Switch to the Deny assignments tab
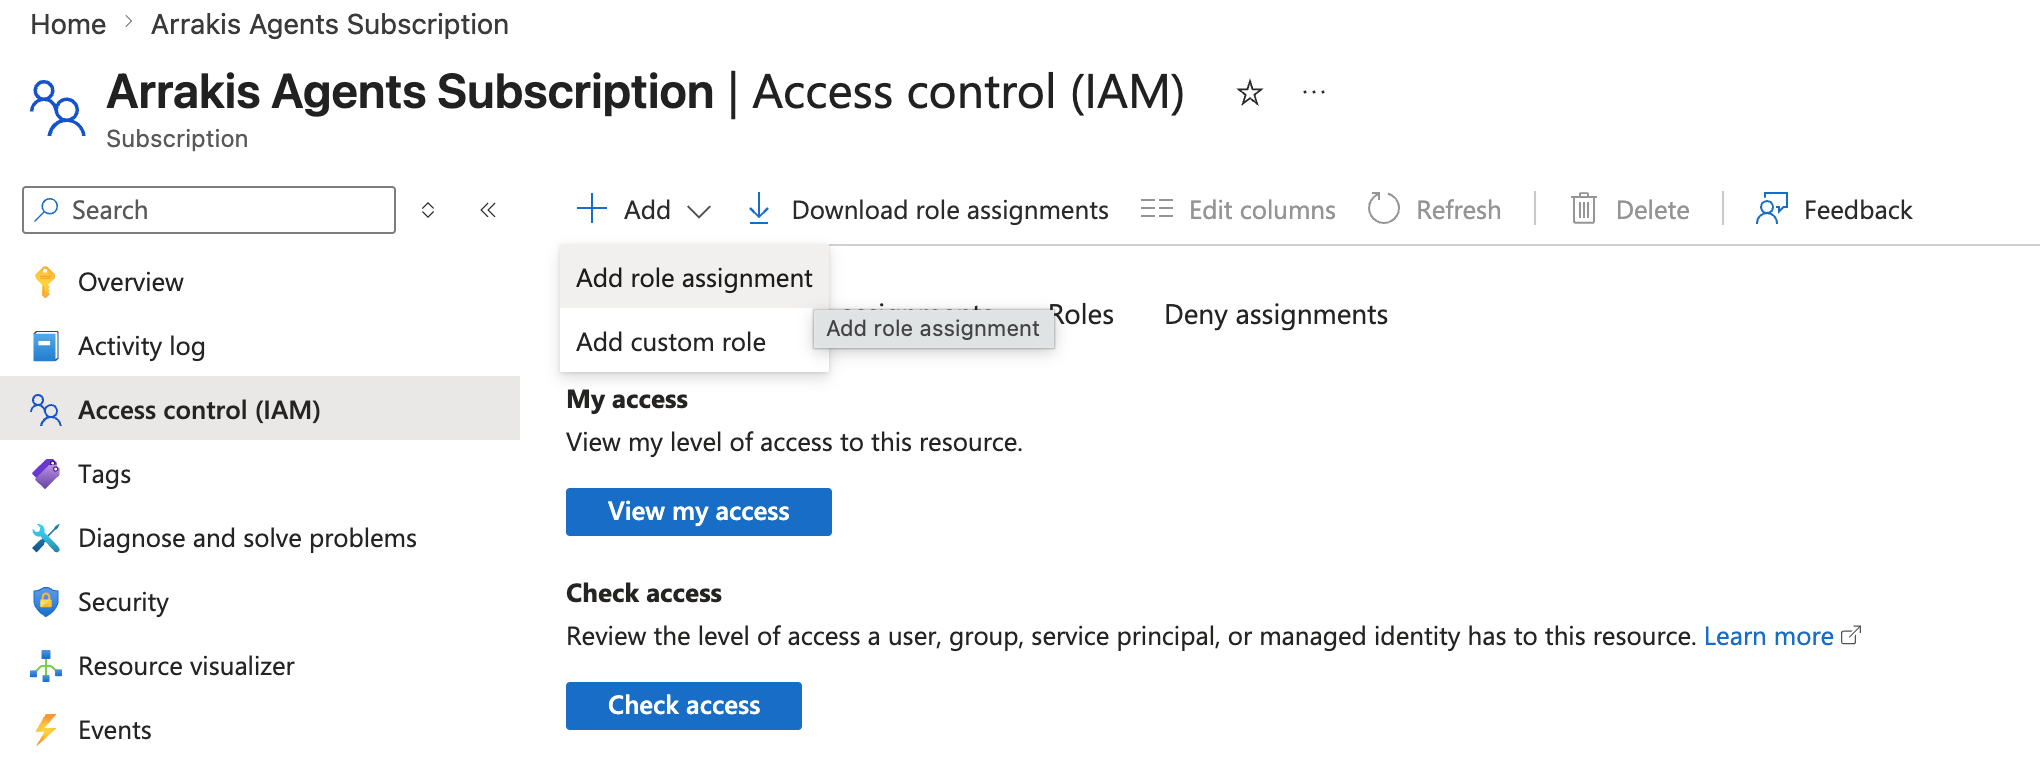2040x772 pixels. coord(1276,315)
